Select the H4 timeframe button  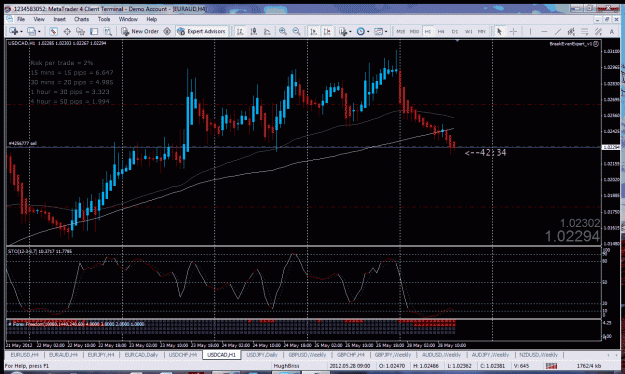pos(441,31)
